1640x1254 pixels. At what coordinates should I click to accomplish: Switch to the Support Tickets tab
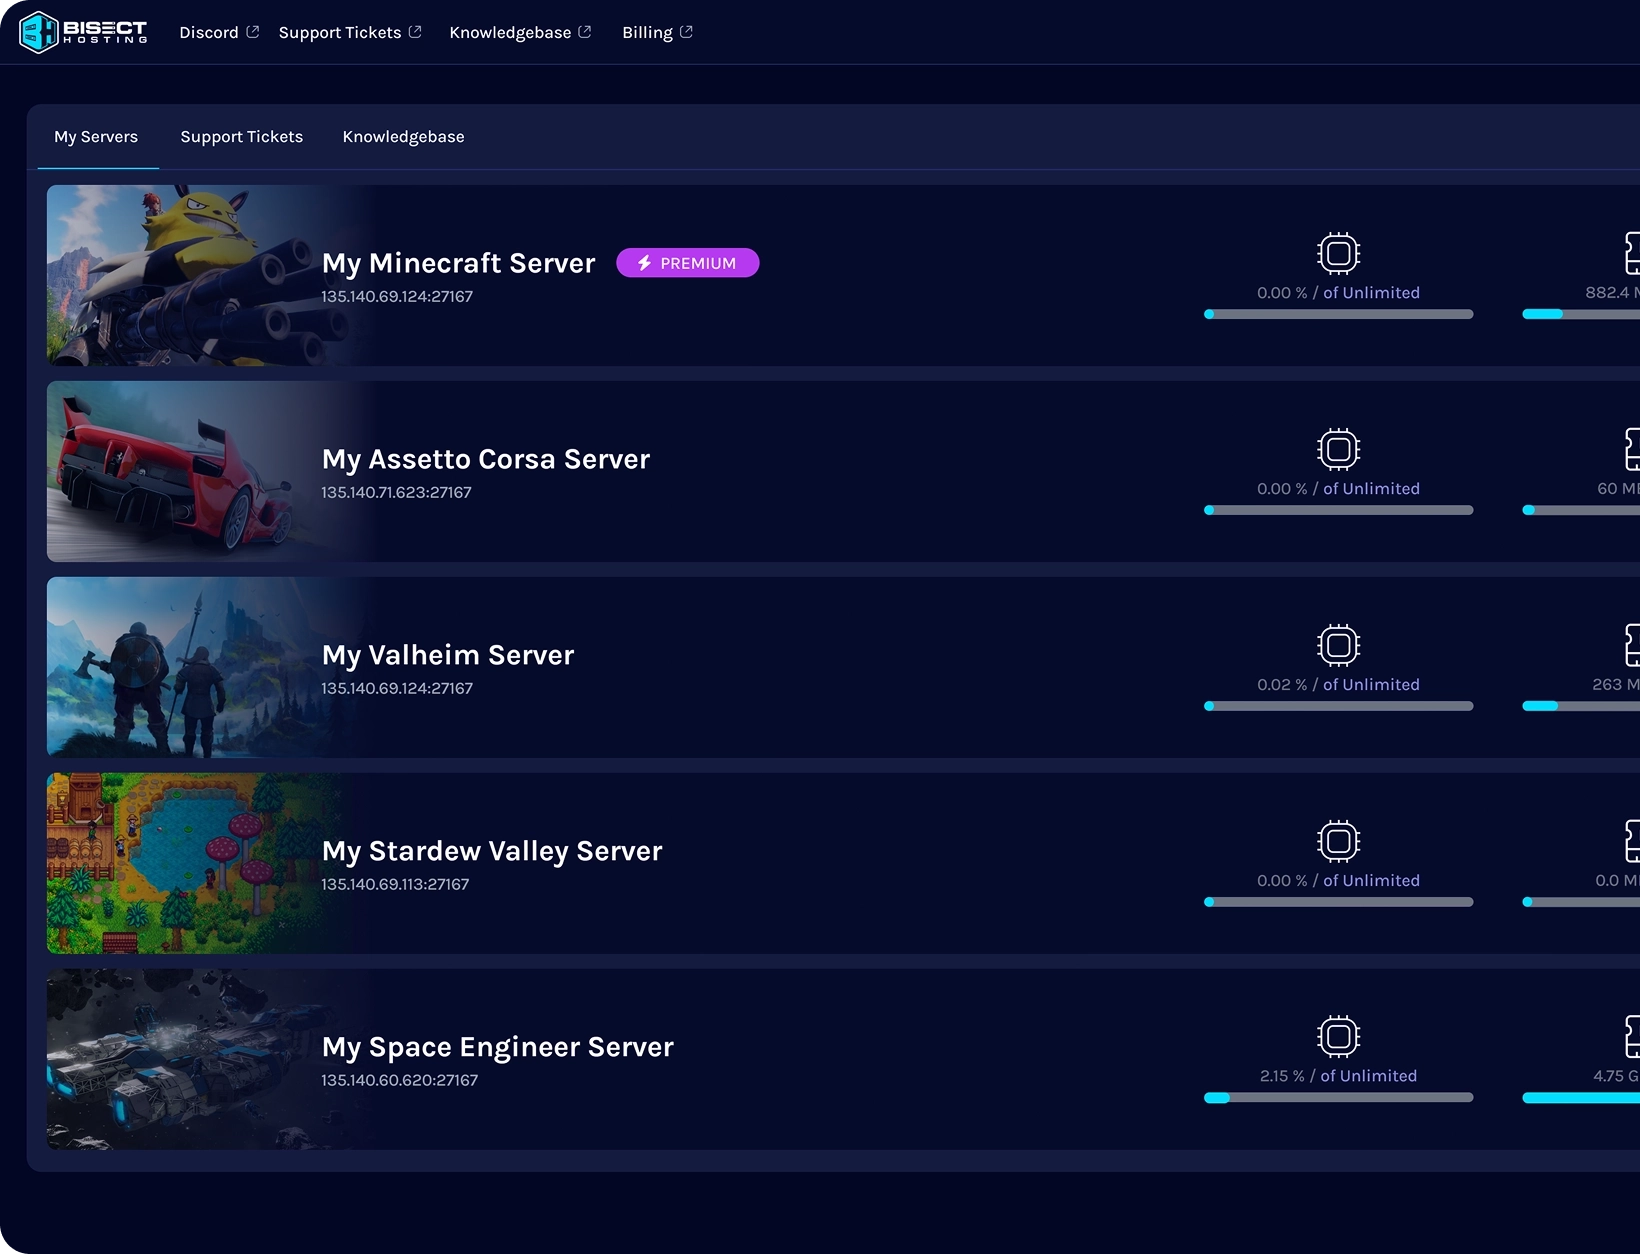[242, 137]
